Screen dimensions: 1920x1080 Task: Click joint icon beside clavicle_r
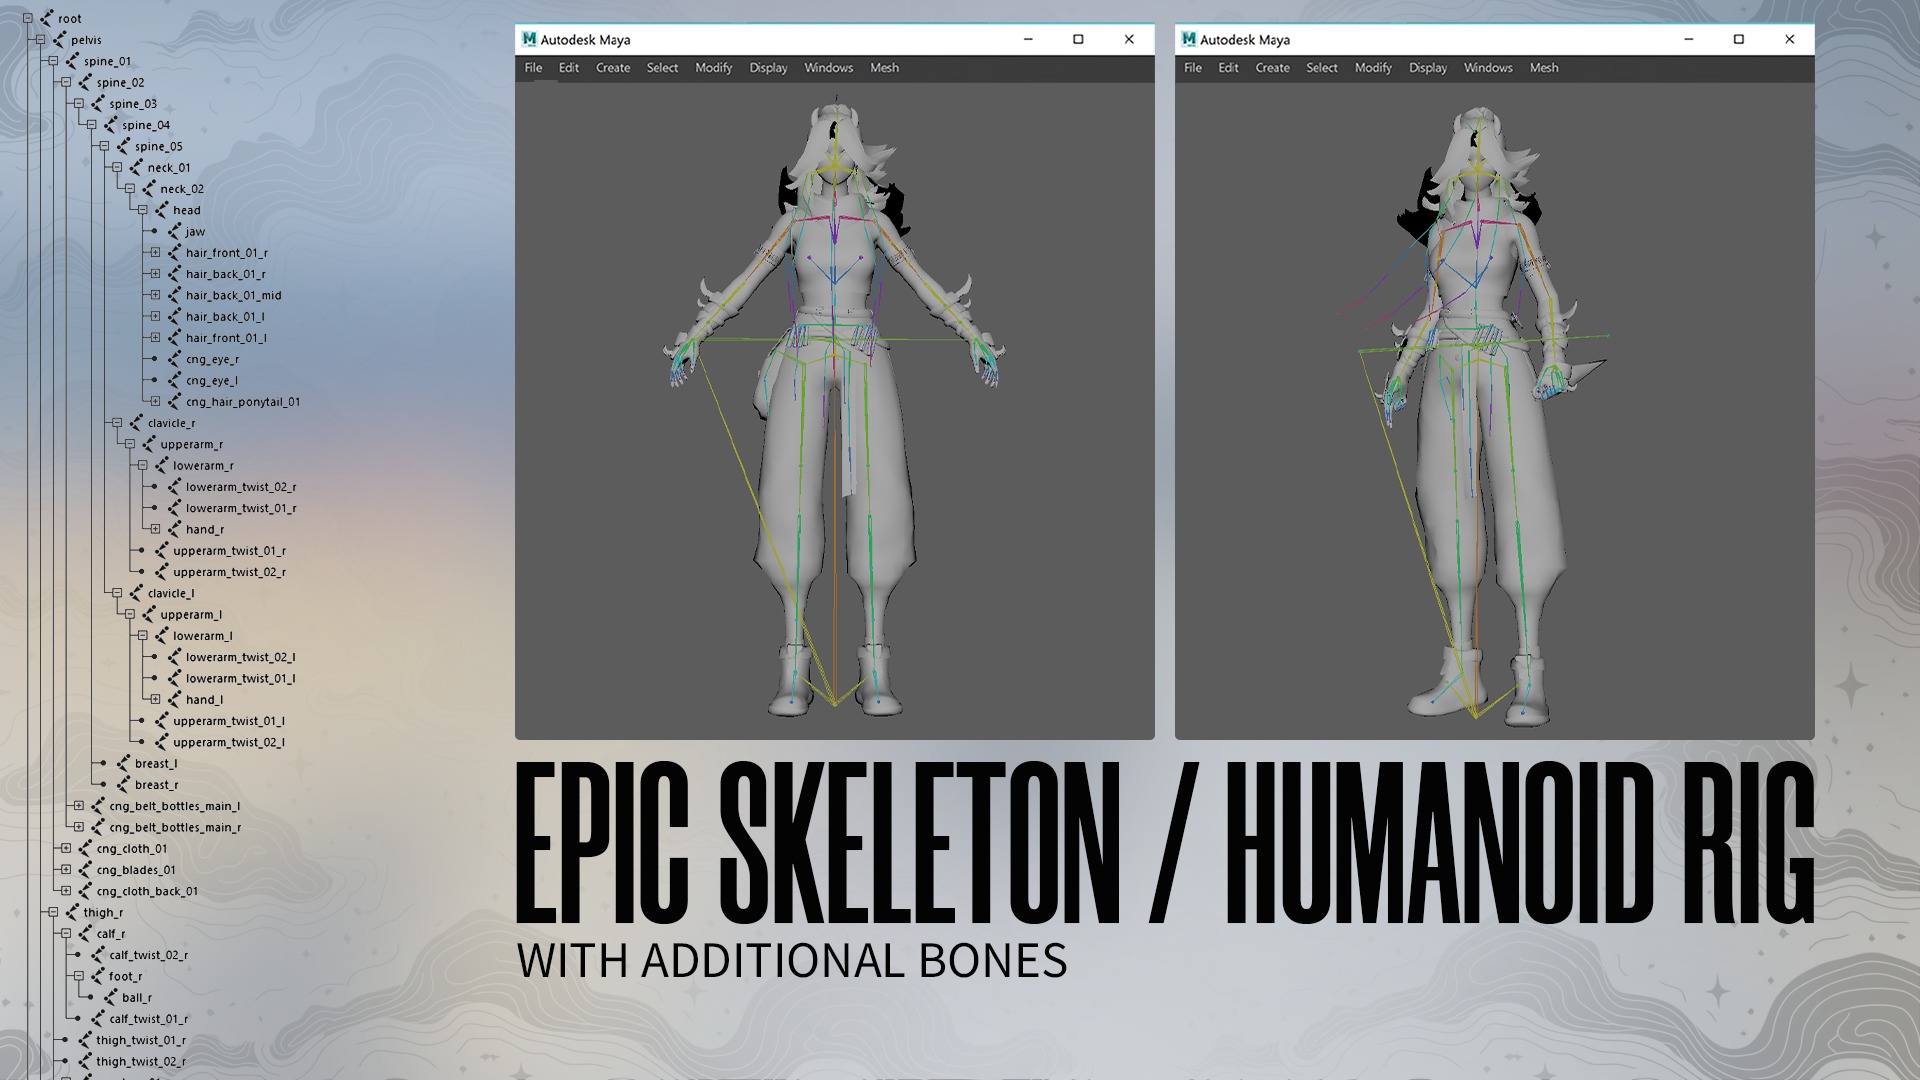136,423
